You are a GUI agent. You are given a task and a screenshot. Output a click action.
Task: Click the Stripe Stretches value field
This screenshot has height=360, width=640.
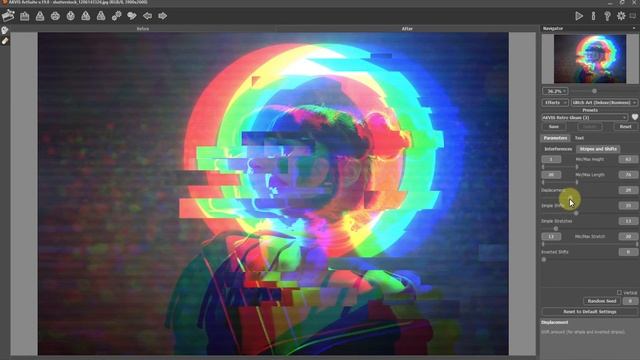[x=628, y=221]
